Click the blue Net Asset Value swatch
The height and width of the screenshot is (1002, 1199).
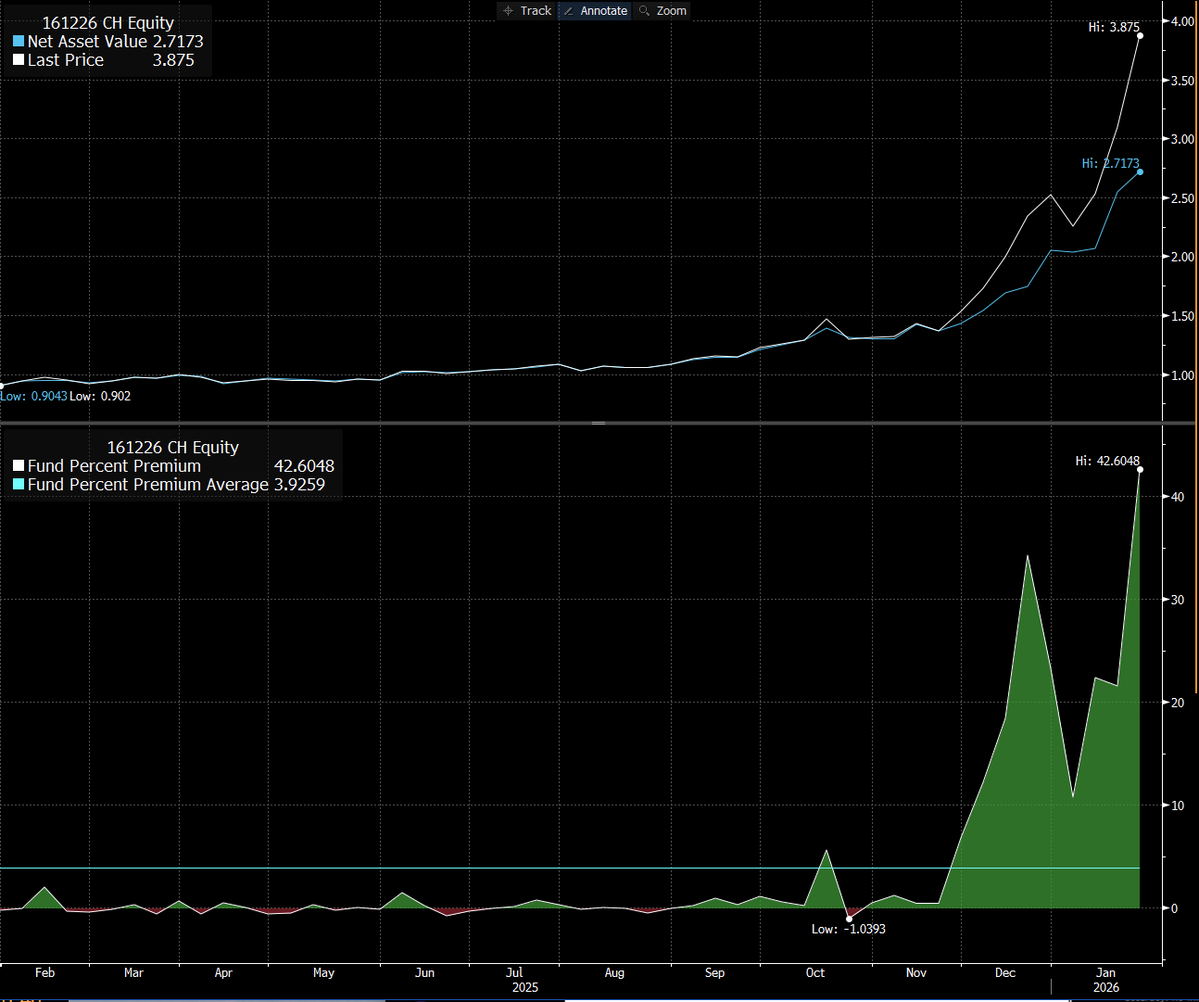18,41
